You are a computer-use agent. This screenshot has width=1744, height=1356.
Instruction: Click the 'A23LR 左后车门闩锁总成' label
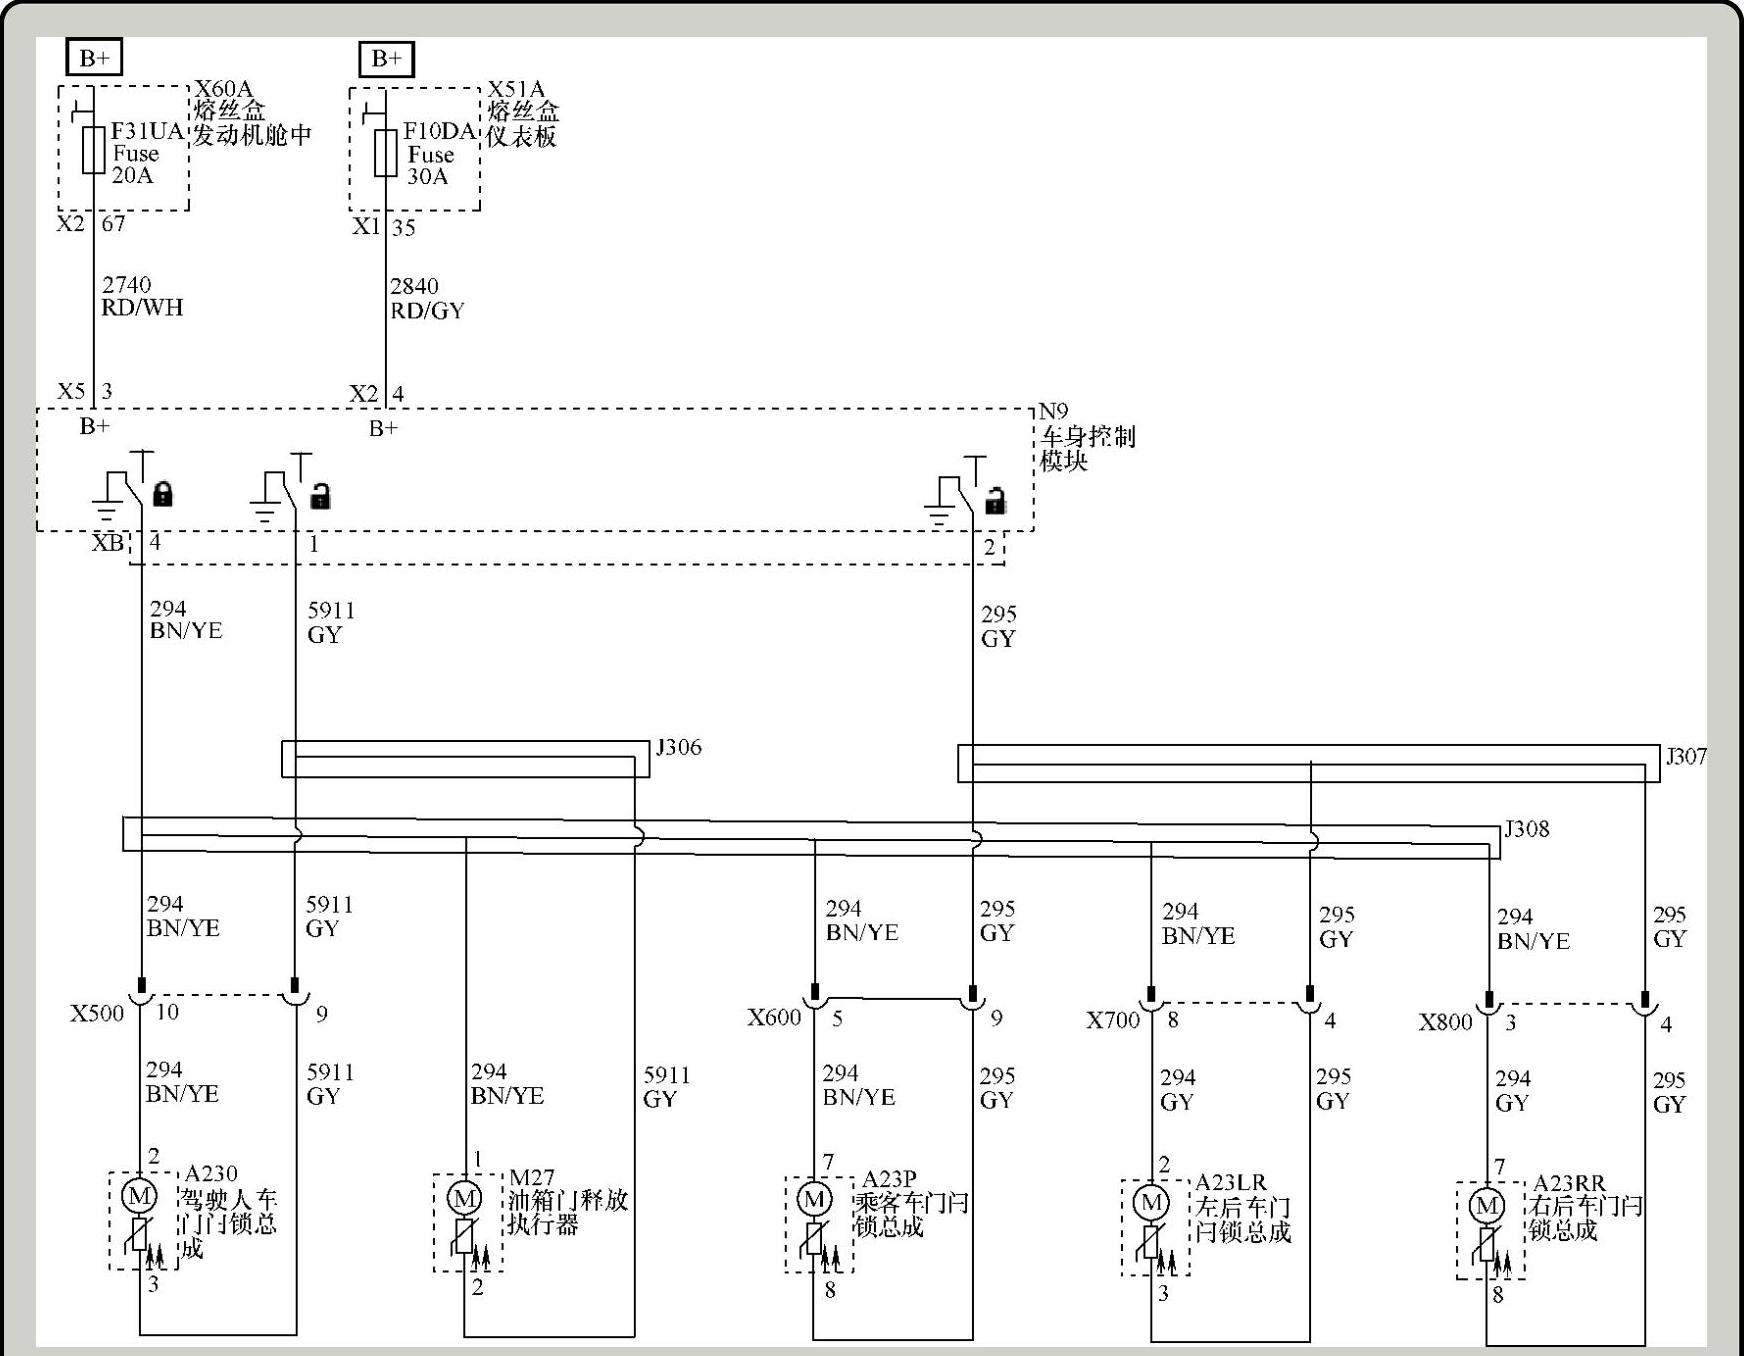[x=1243, y=1208]
